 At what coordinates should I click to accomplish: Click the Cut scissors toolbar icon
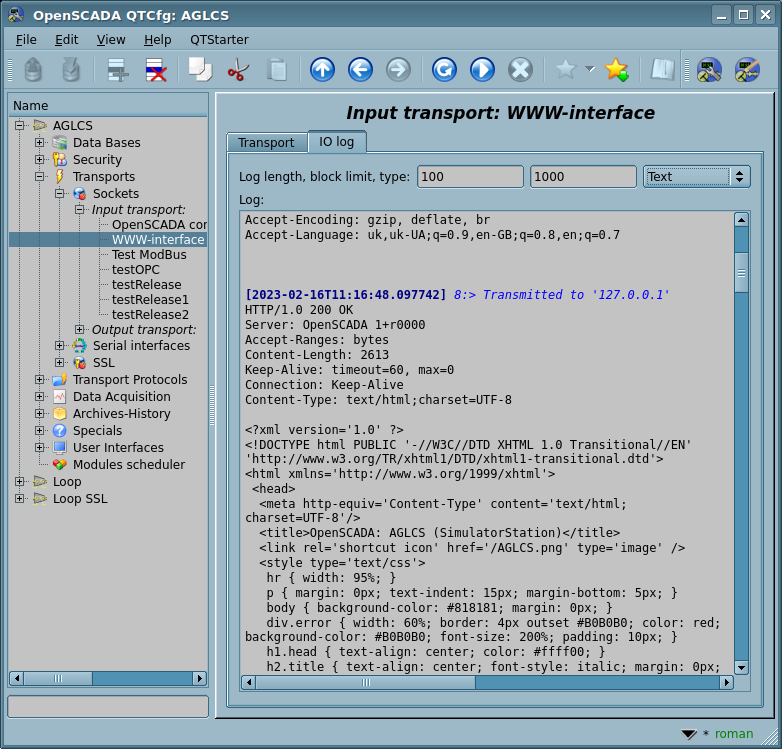coord(238,70)
